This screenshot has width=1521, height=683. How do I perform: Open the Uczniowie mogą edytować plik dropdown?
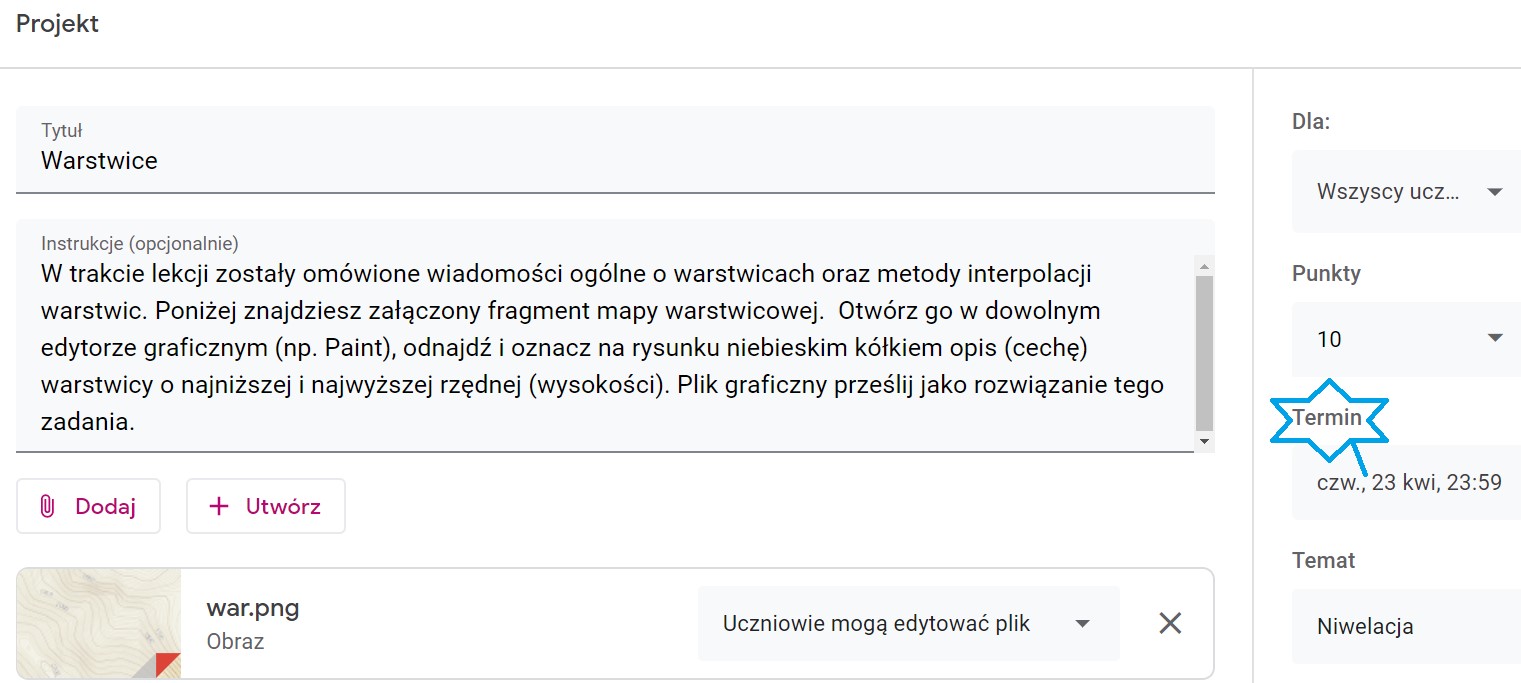click(908, 623)
